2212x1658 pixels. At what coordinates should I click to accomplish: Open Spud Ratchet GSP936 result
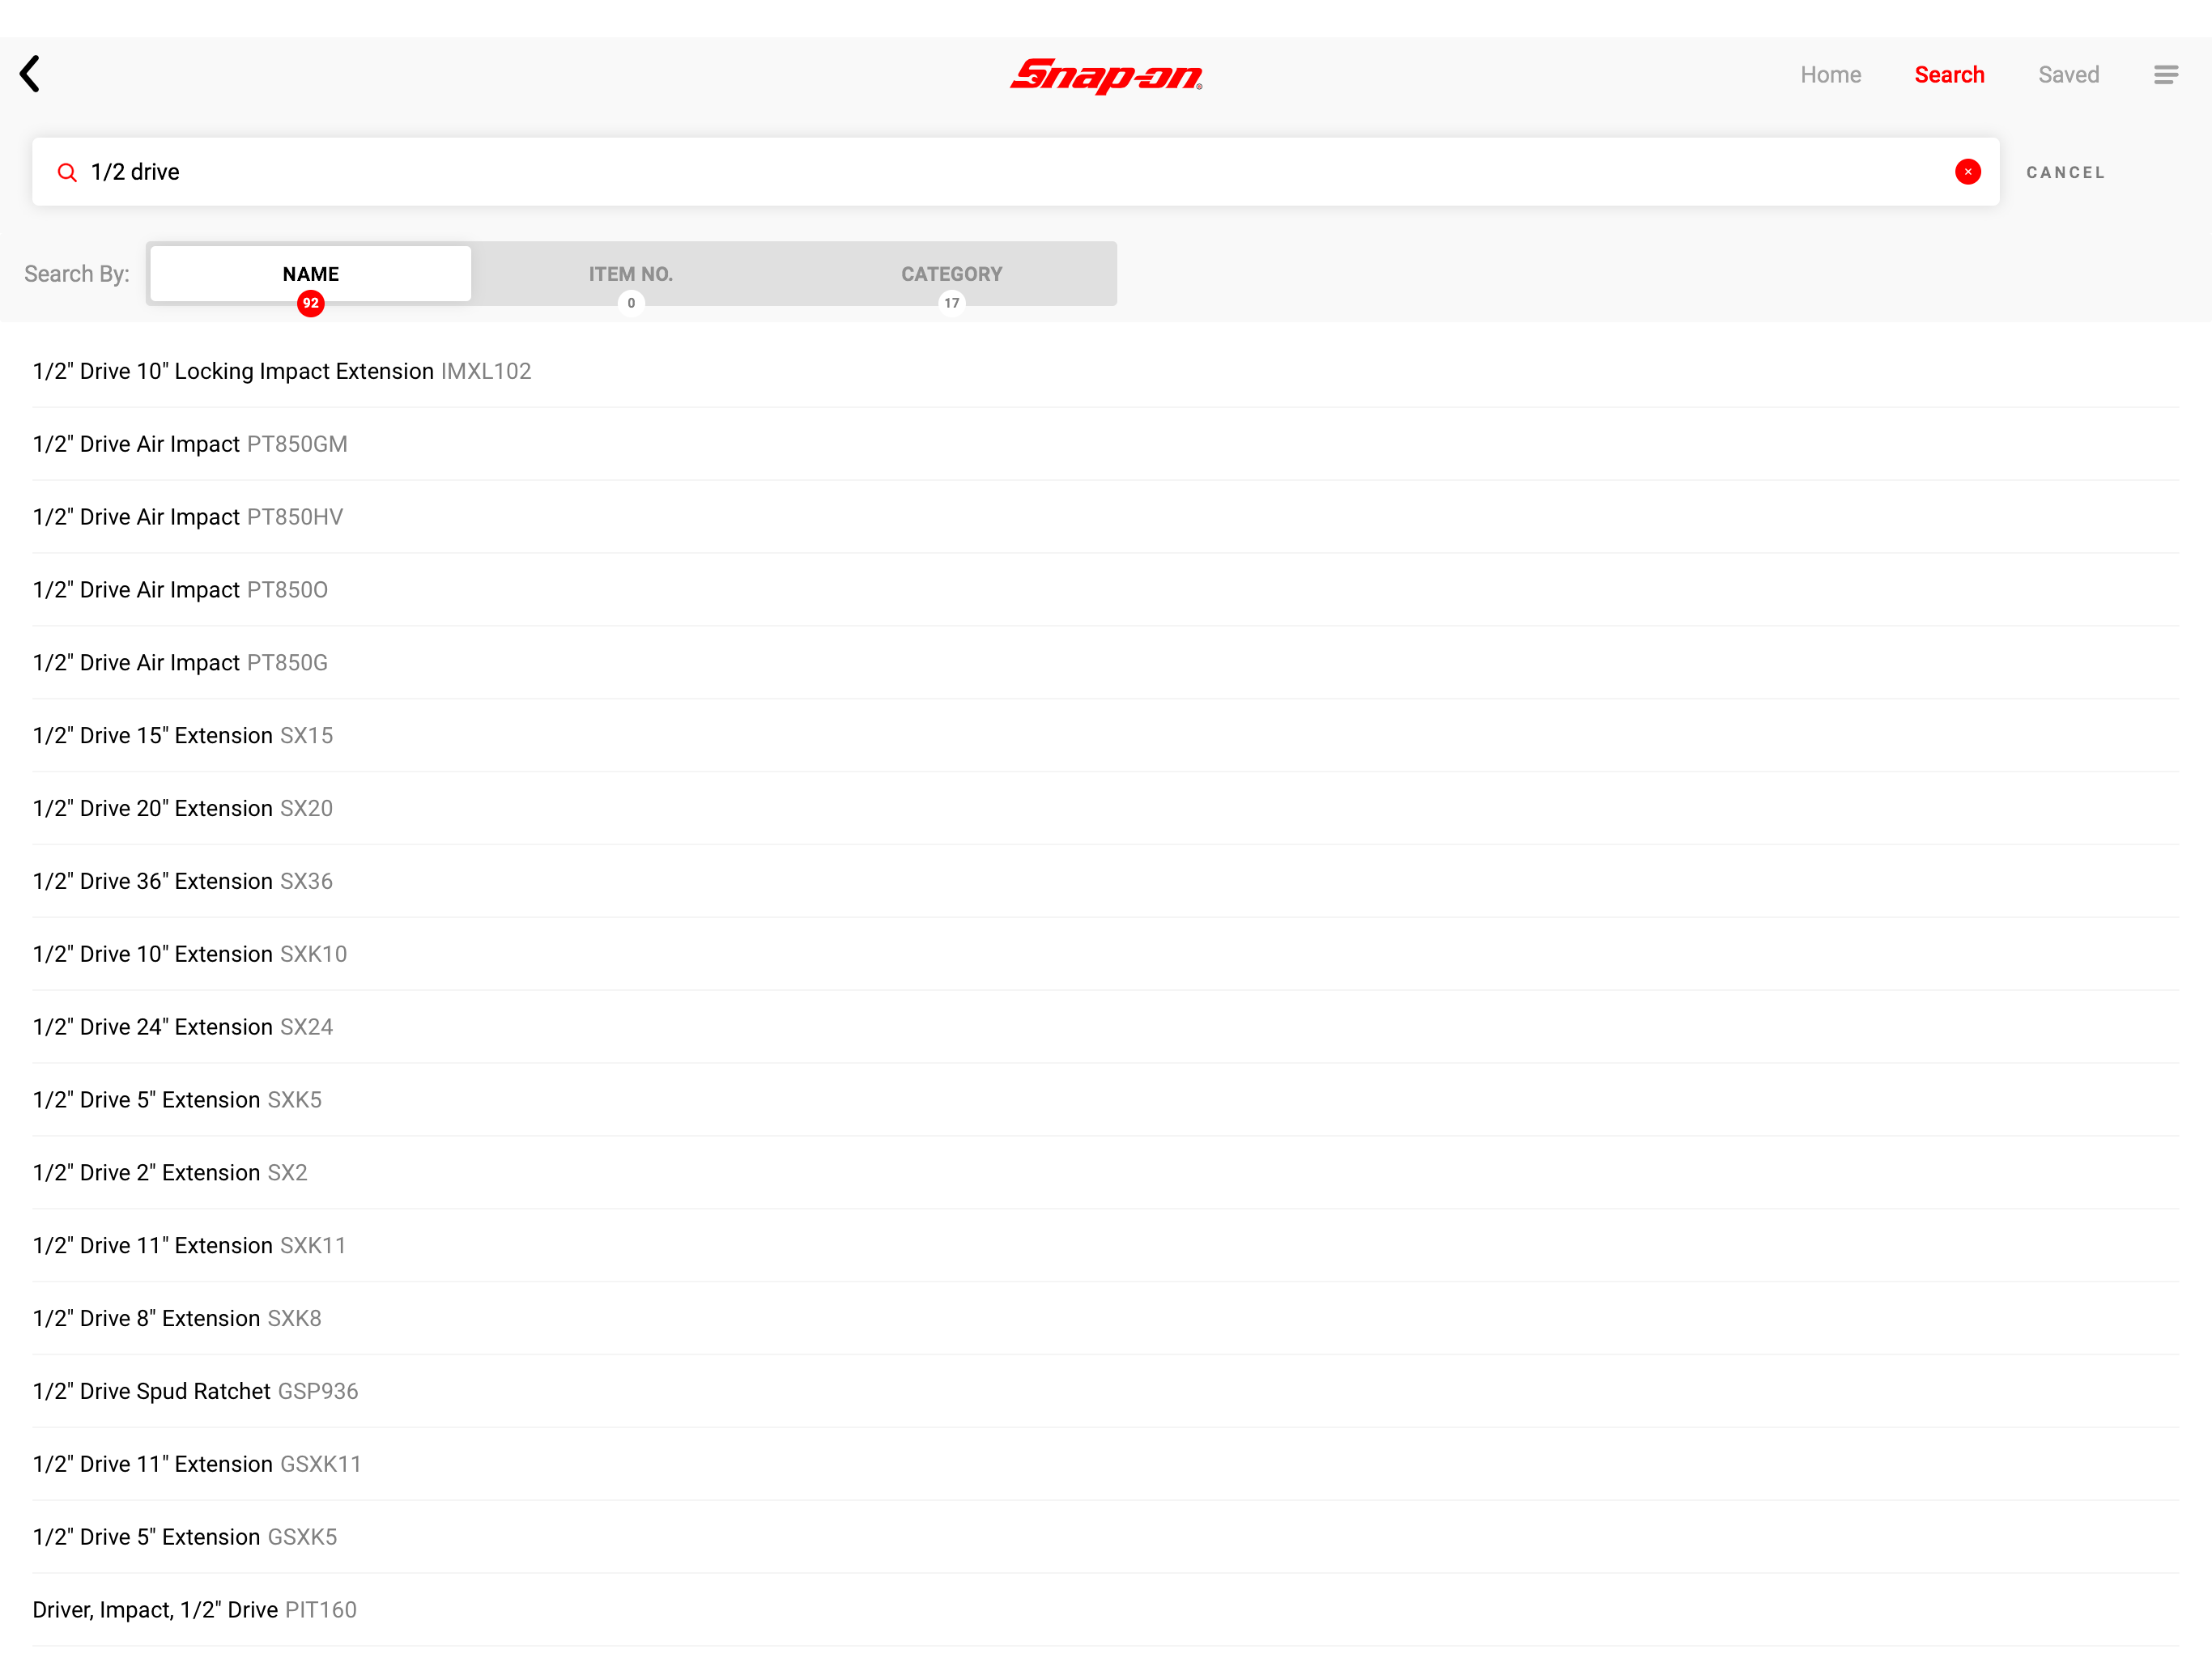tap(195, 1391)
